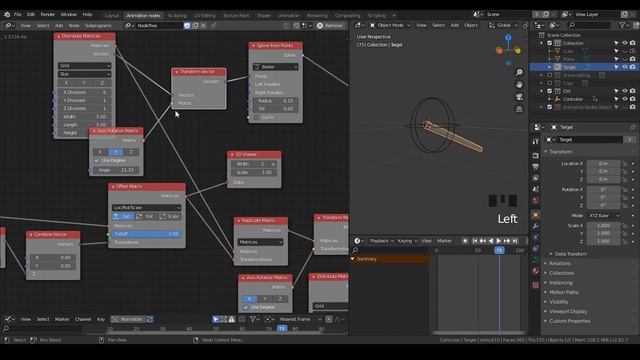Open the Render properties tab
The height and width of the screenshot is (360, 640).
536,156
